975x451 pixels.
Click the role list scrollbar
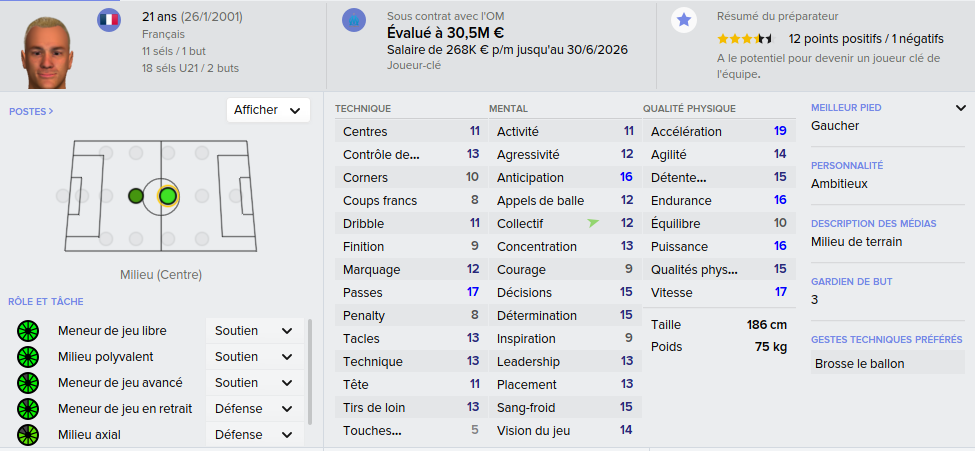(310, 371)
